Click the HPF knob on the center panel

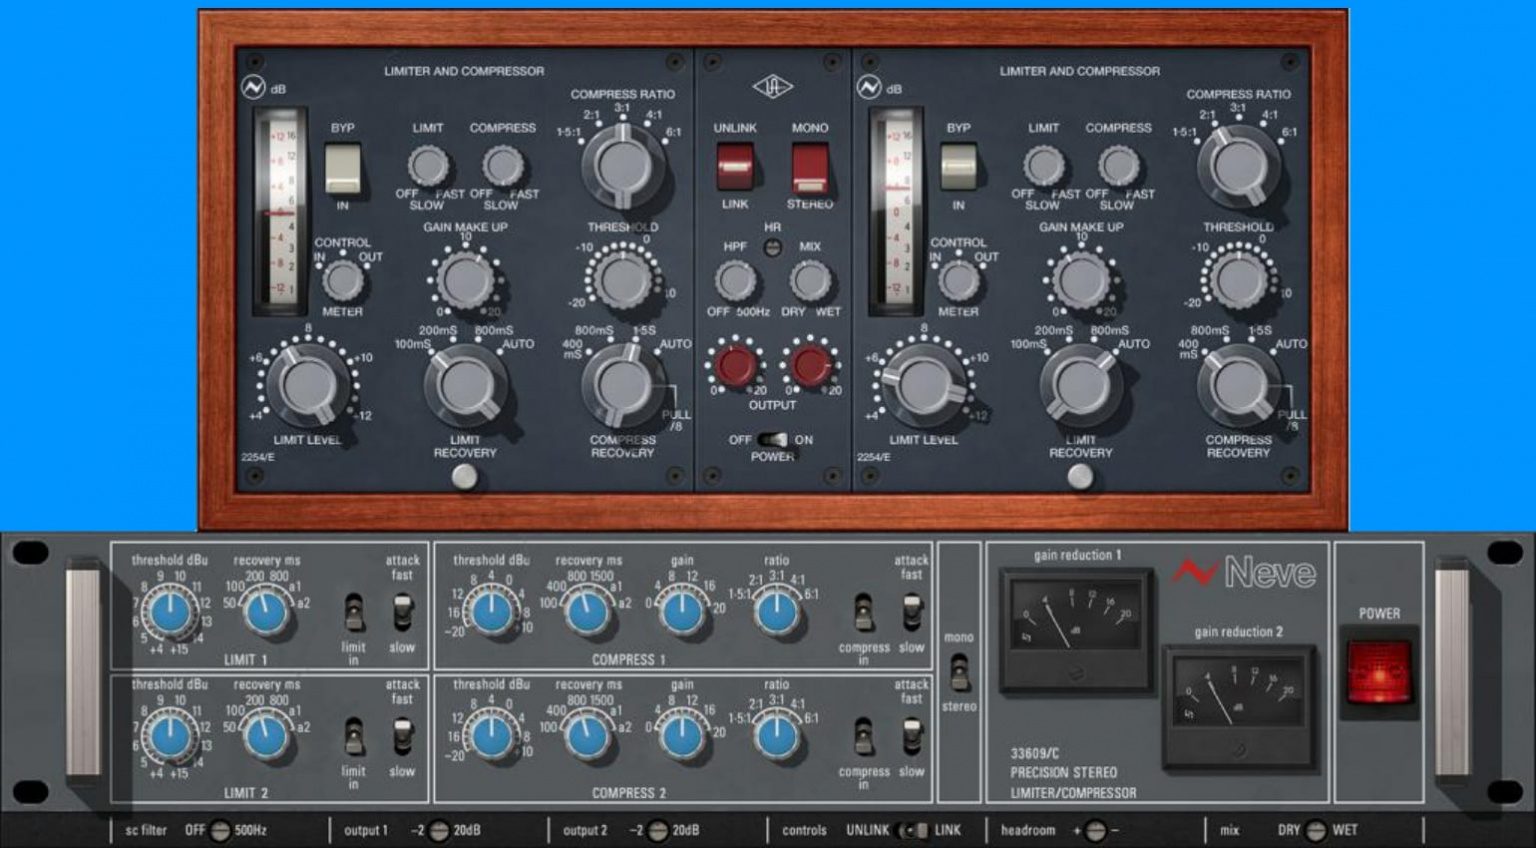coord(737,281)
